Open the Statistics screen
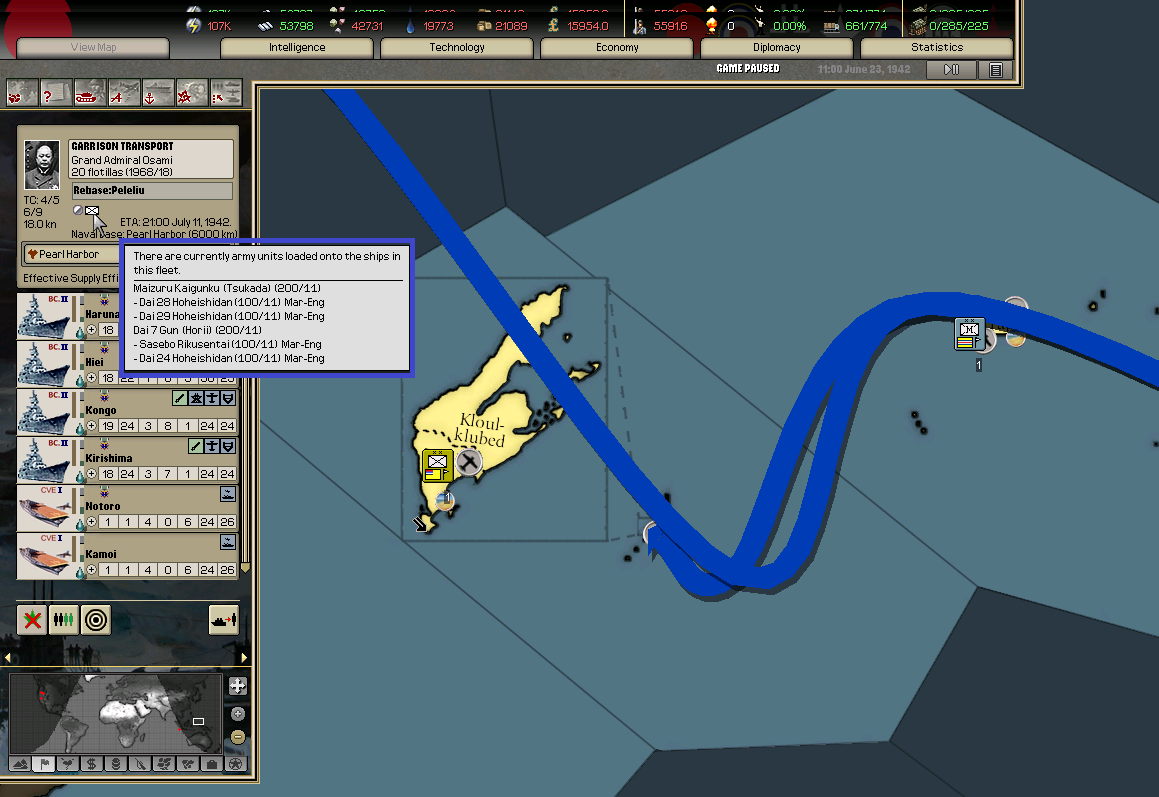The height and width of the screenshot is (797, 1159). [x=937, y=47]
